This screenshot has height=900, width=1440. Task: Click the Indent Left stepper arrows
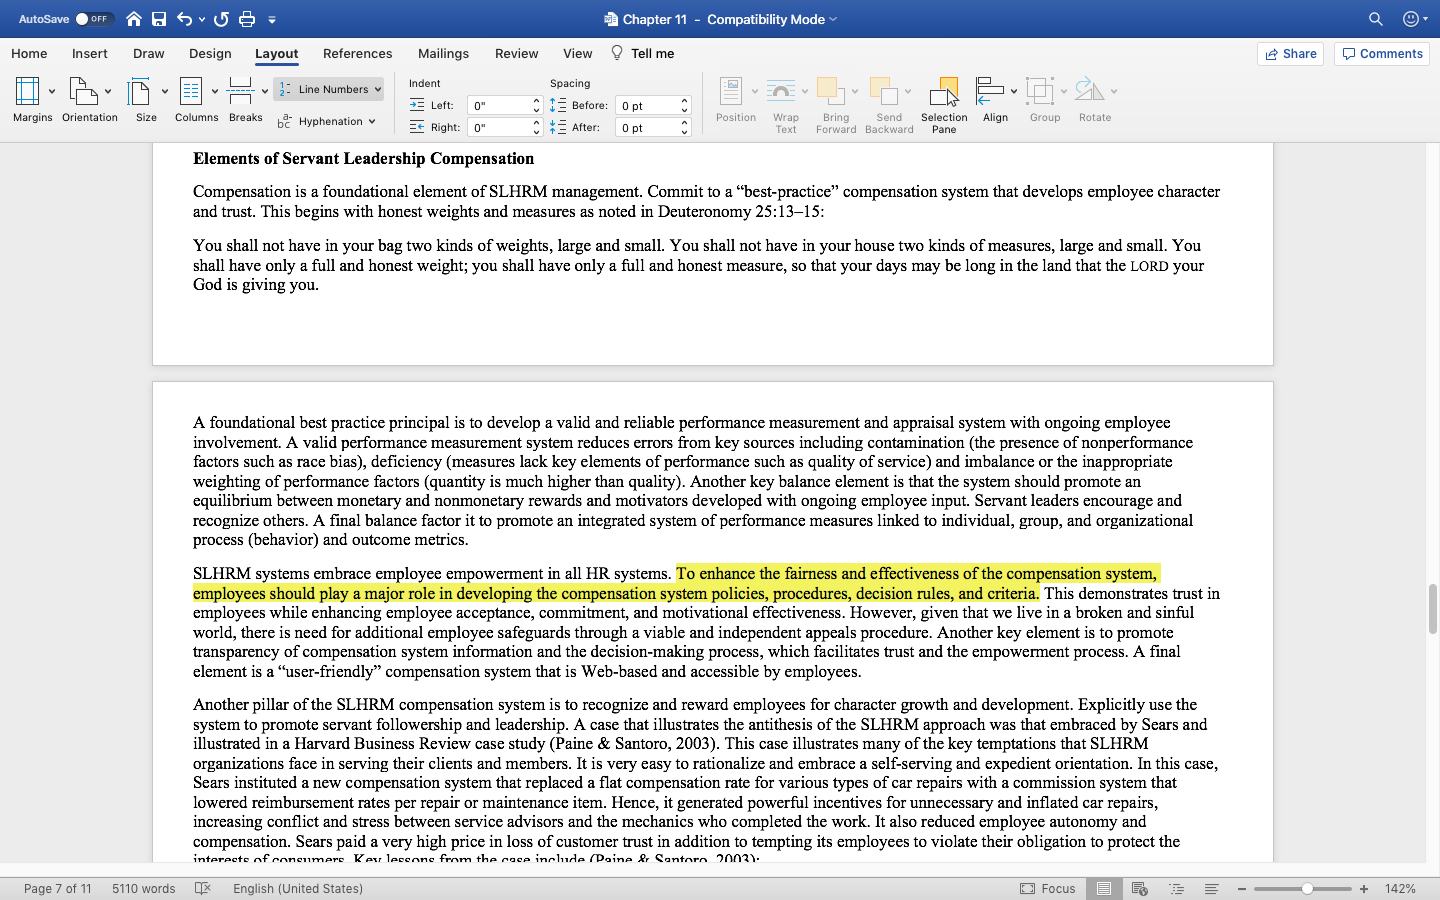pyautogui.click(x=536, y=105)
